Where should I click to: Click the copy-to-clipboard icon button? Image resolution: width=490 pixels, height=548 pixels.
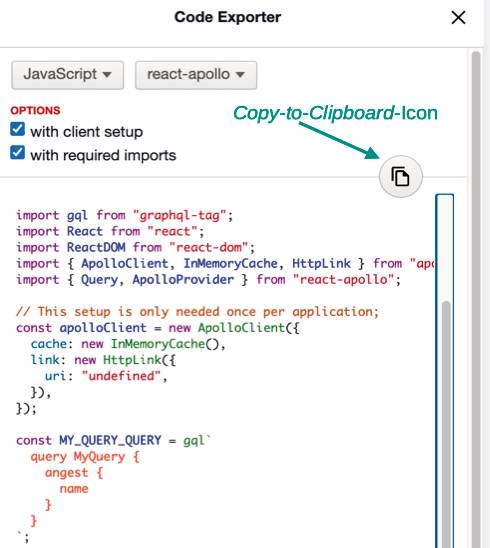[x=401, y=176]
